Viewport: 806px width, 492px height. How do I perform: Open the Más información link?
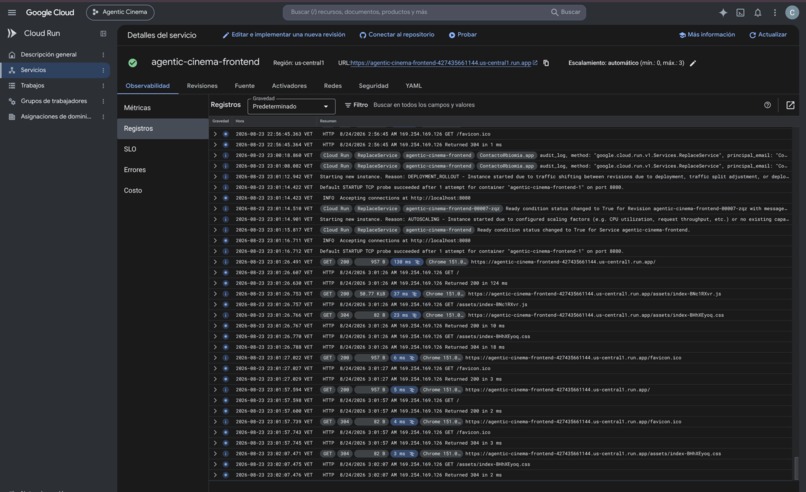(x=707, y=35)
